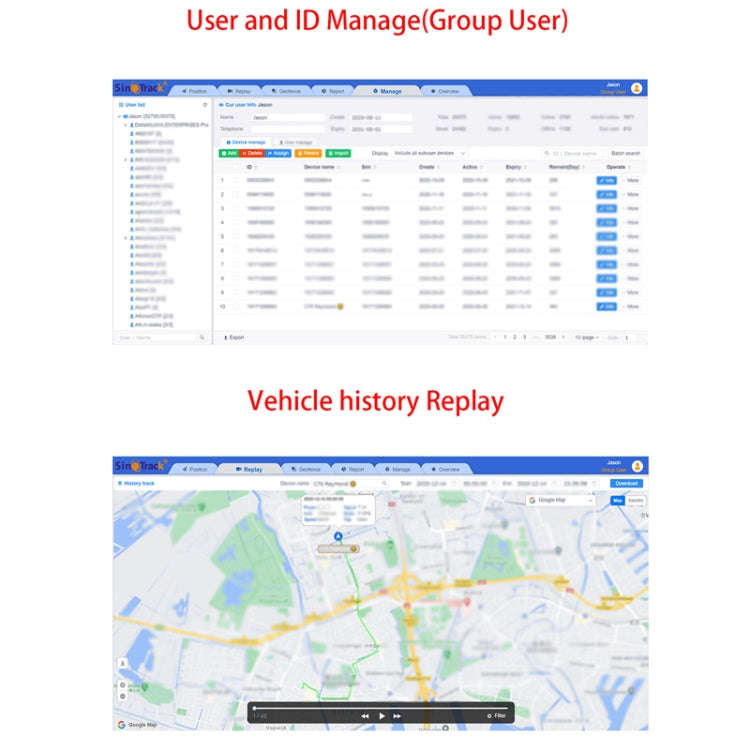Viewport: 750px width, 750px height.
Task: Open the Display include subuser devices dropdown
Action: (430, 153)
